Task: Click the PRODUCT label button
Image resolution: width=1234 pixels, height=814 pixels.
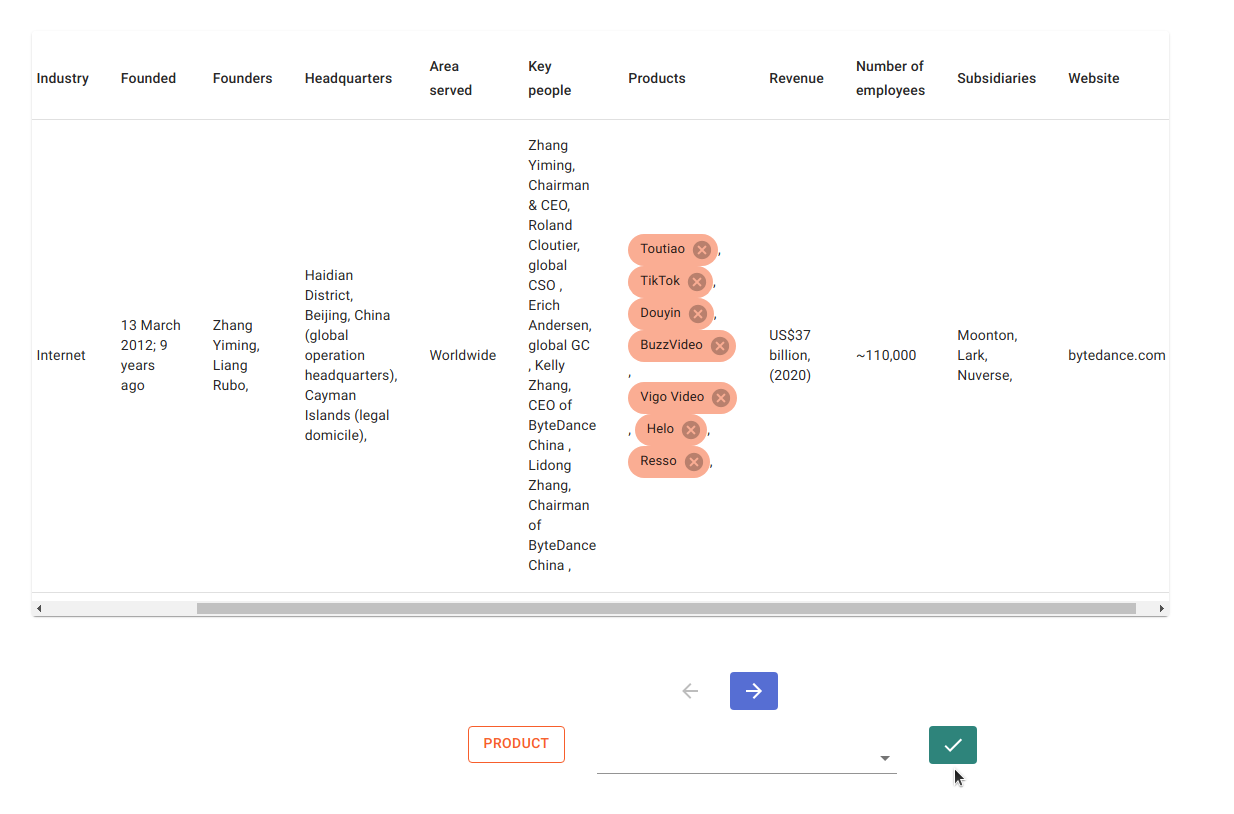Action: coord(516,744)
